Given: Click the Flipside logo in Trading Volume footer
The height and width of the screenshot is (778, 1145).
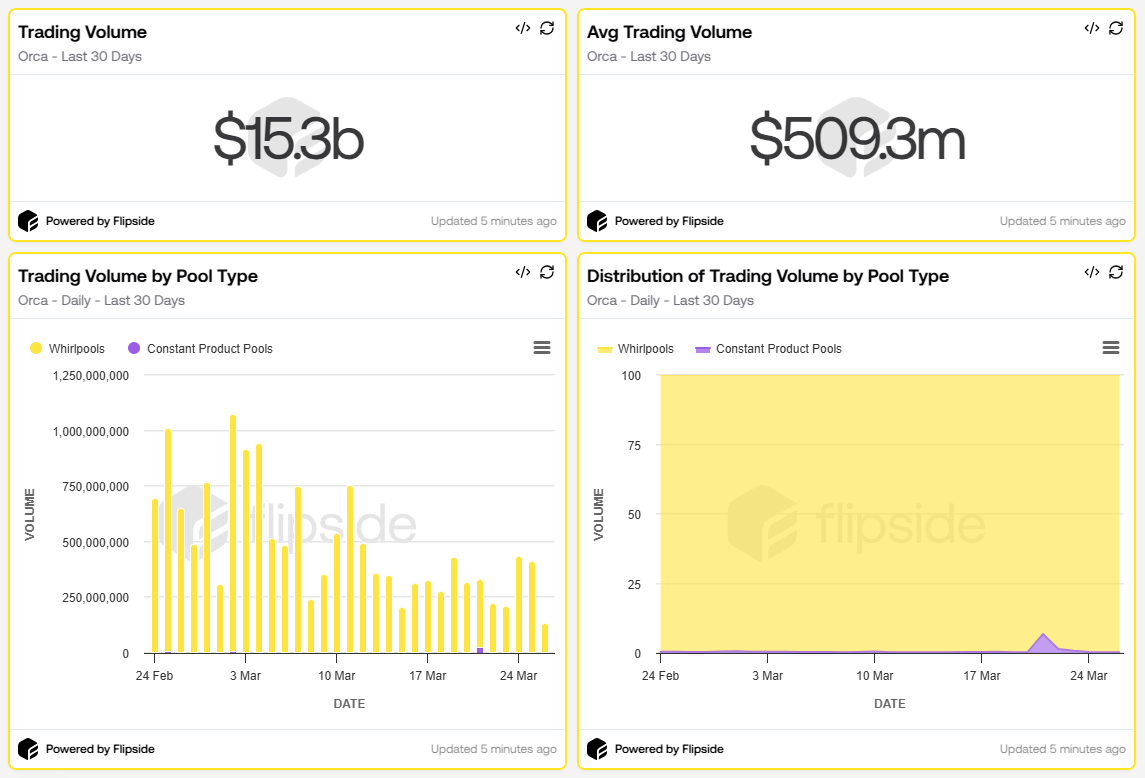Looking at the screenshot, I should (27, 221).
